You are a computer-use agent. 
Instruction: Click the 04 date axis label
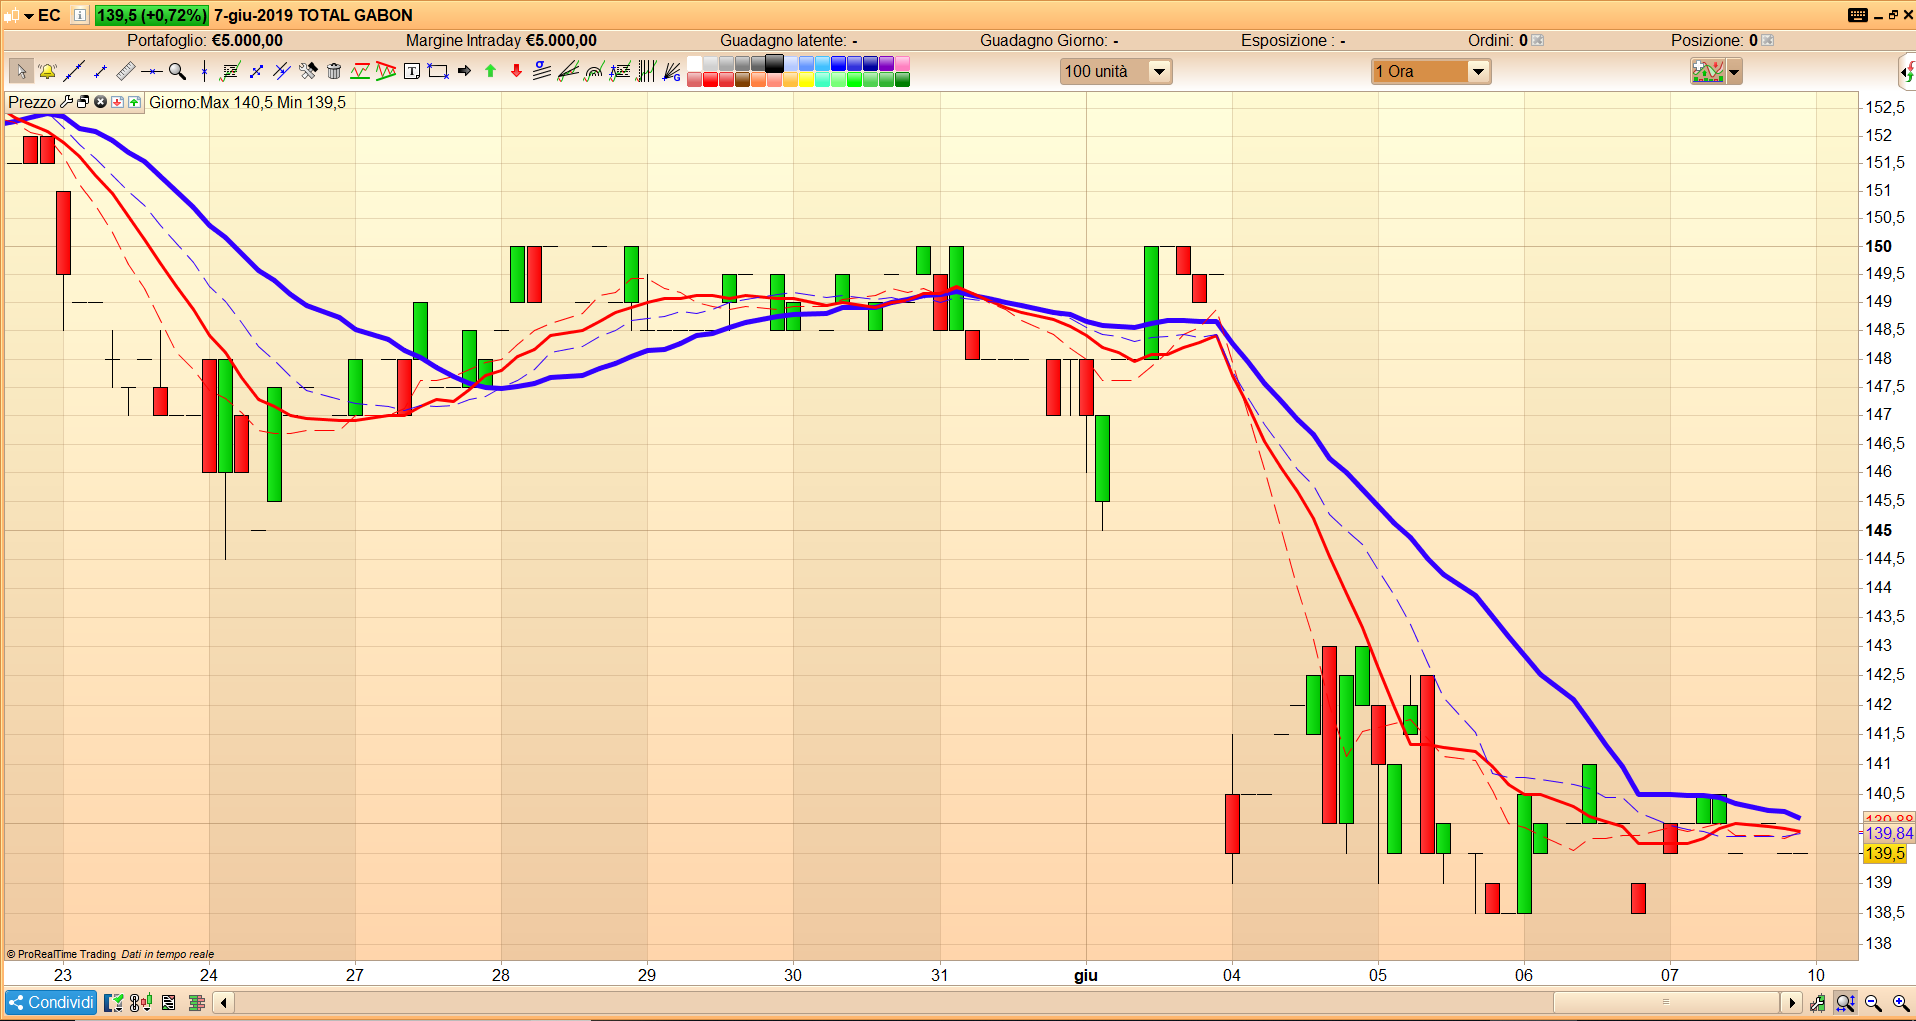coord(1232,975)
